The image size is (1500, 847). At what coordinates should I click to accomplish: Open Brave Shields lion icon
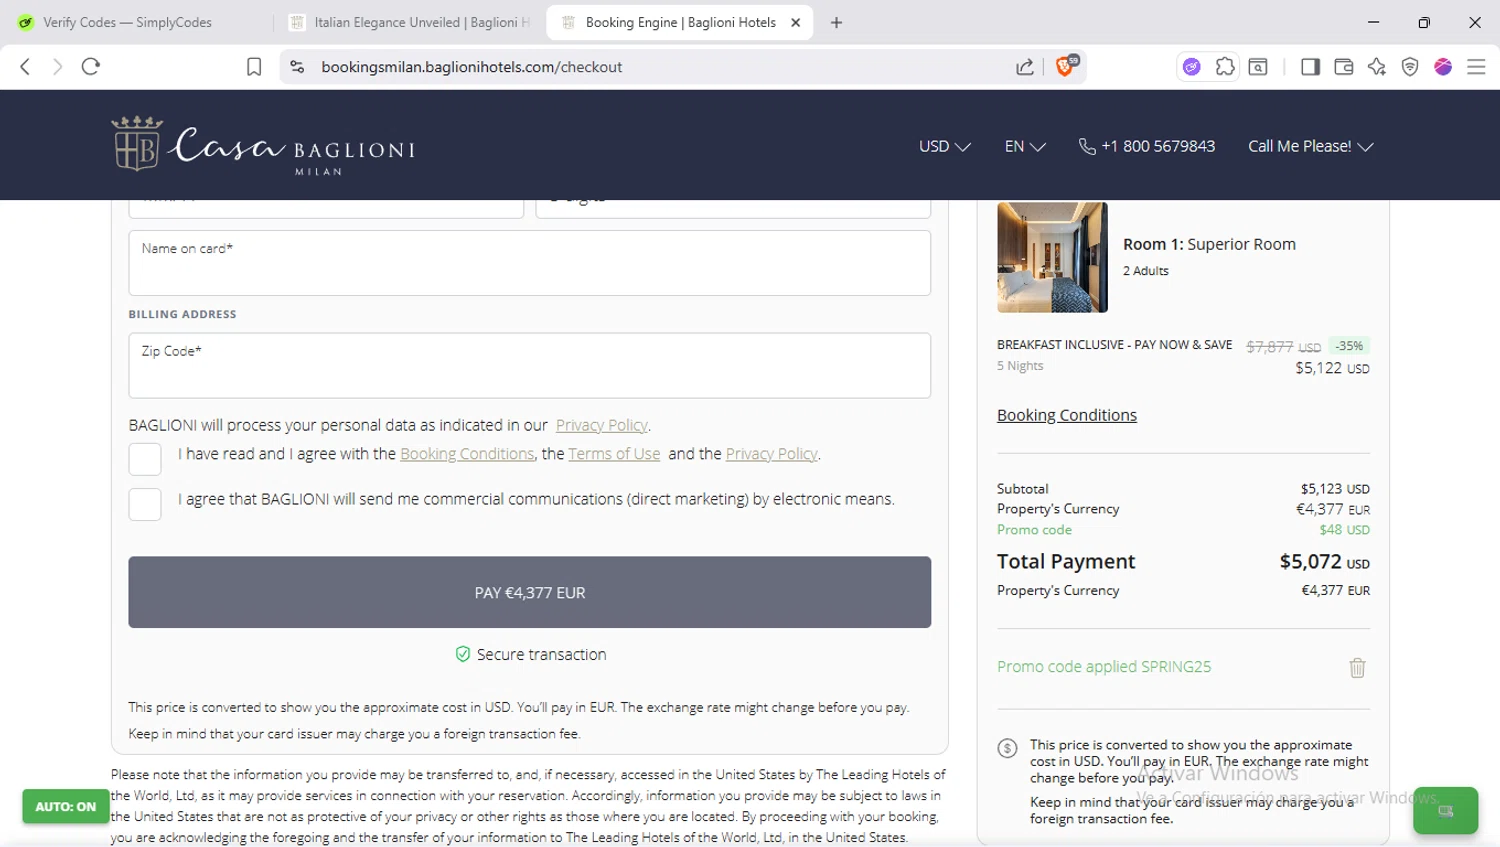pyautogui.click(x=1066, y=66)
